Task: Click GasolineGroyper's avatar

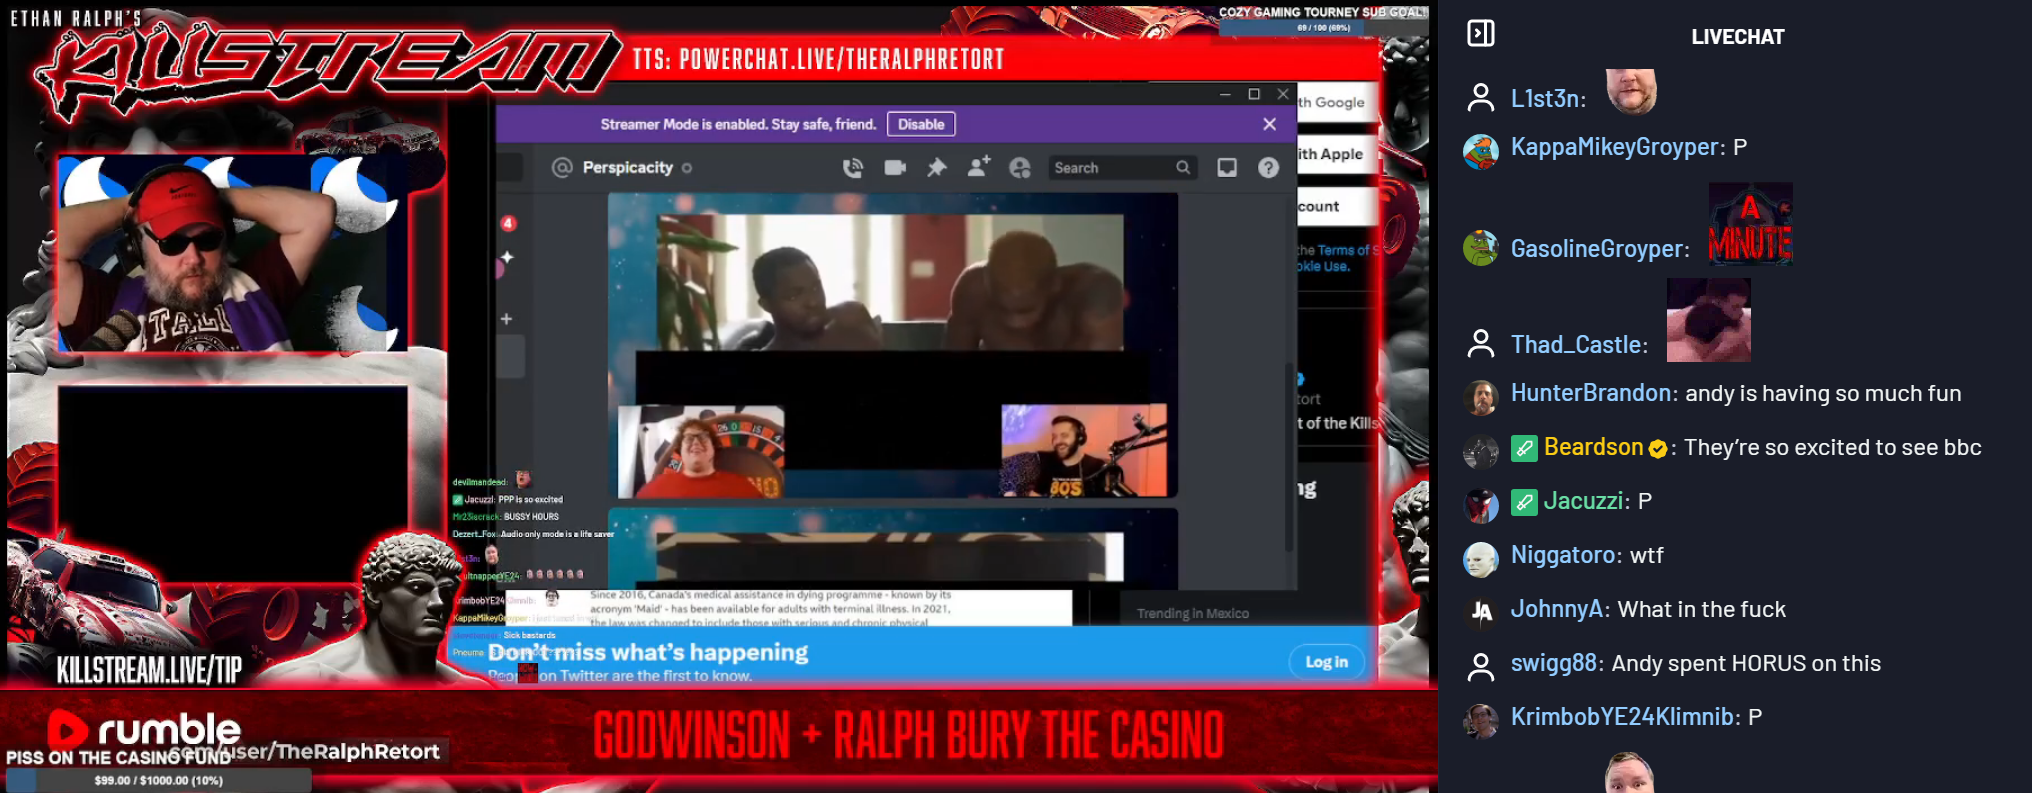Action: [1480, 248]
